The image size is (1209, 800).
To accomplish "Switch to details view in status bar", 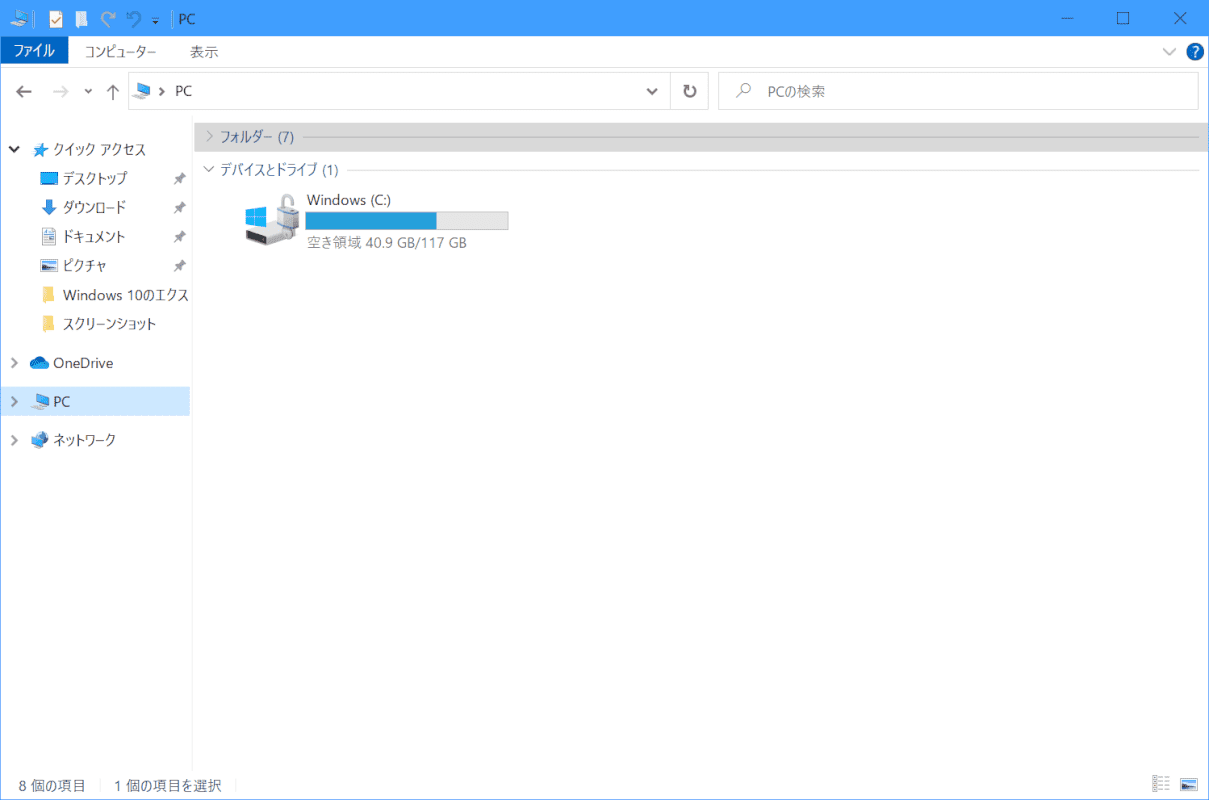I will [1161, 785].
